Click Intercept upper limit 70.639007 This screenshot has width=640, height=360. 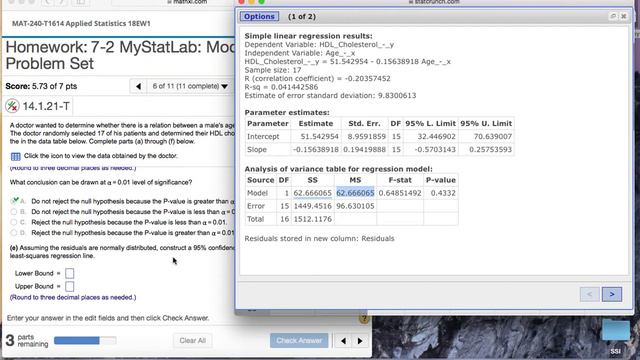tap(493, 137)
